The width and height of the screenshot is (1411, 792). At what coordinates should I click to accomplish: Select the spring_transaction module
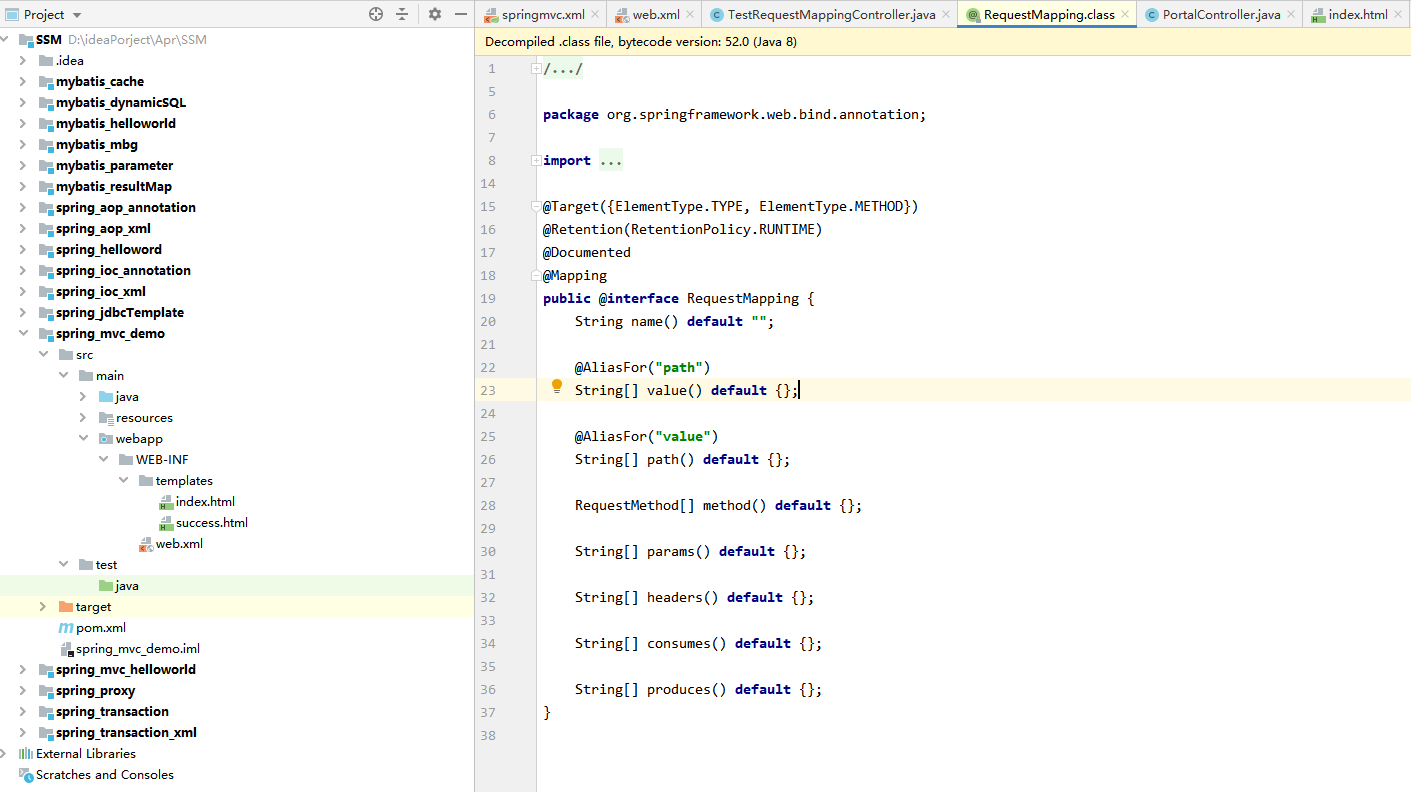tap(113, 712)
